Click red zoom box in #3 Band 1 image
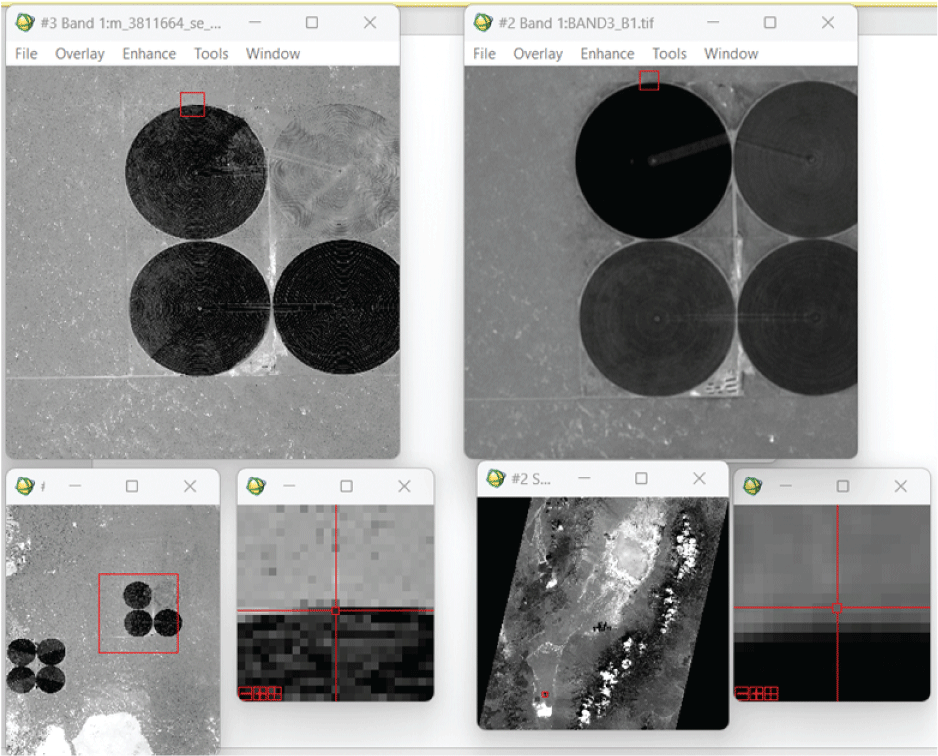938x756 pixels. pyautogui.click(x=192, y=105)
